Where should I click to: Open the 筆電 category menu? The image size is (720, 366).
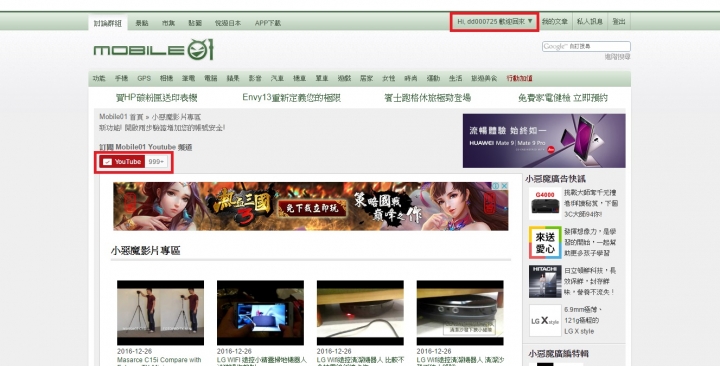pos(188,79)
